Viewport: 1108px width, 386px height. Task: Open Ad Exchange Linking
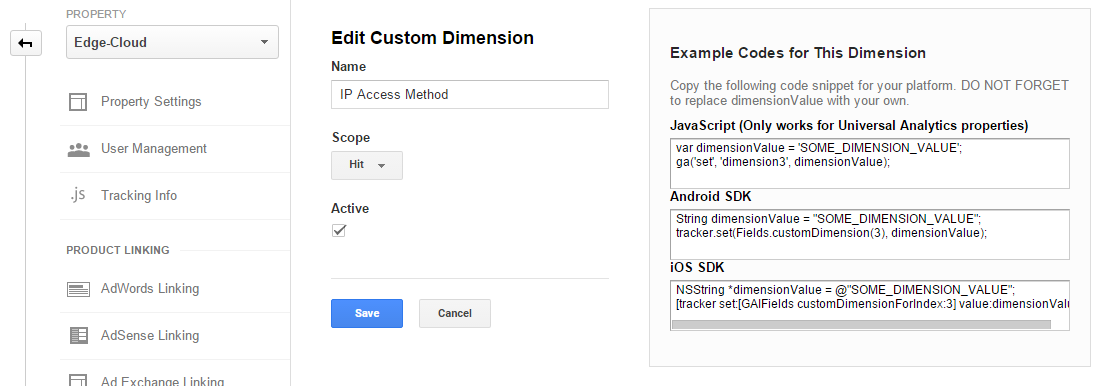(163, 381)
